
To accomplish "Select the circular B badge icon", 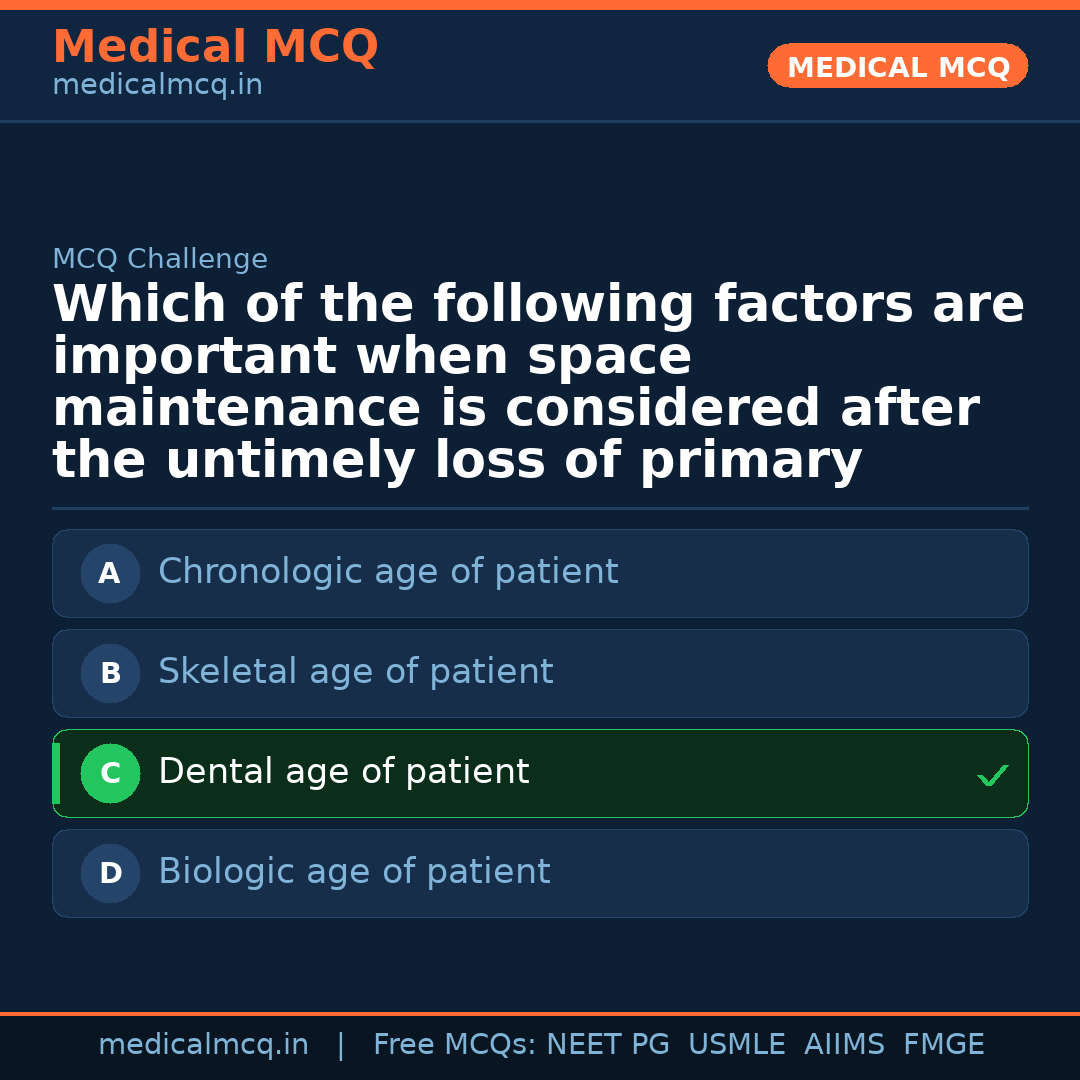I will coord(110,673).
